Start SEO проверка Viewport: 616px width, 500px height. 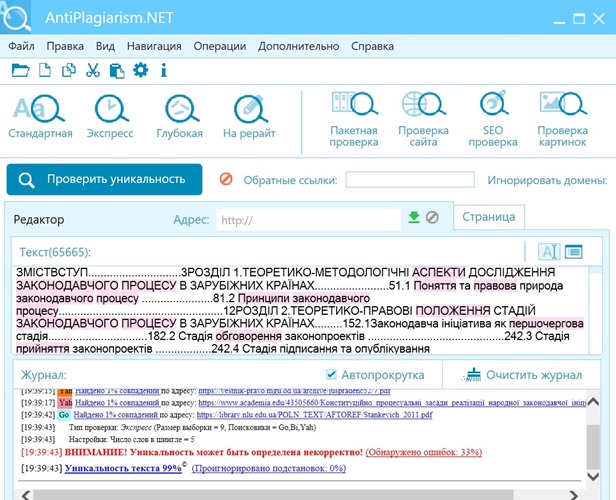[x=493, y=119]
